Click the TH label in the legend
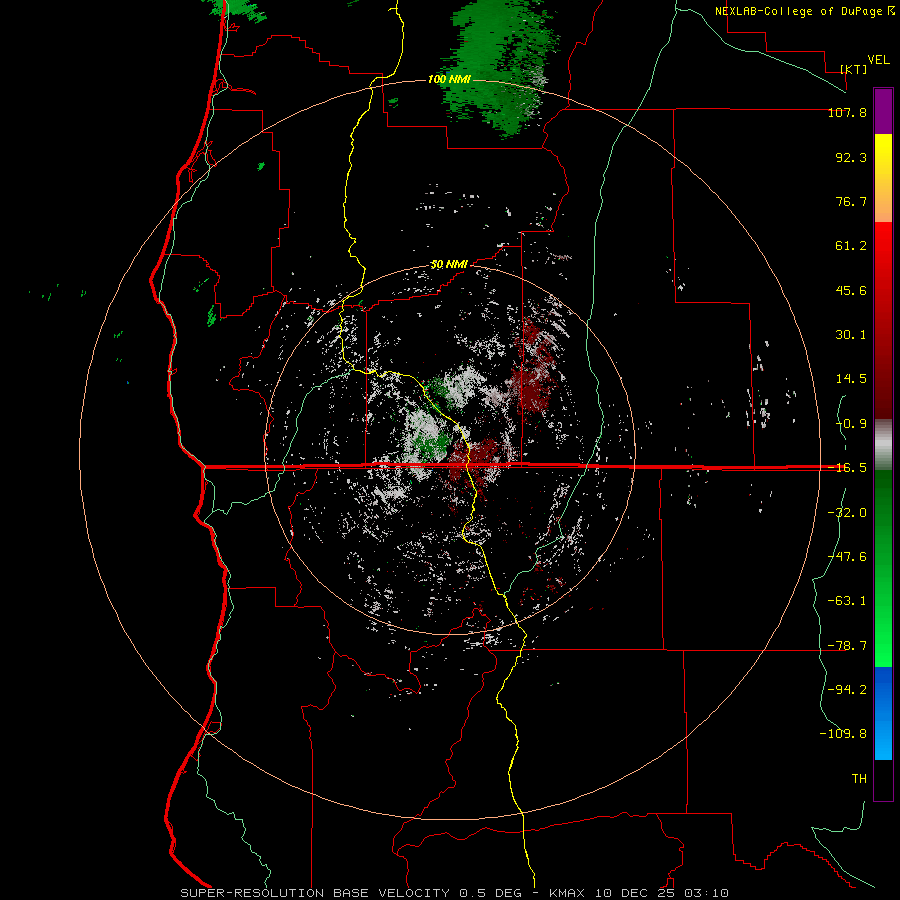Viewport: 900px width, 900px height. [859, 779]
